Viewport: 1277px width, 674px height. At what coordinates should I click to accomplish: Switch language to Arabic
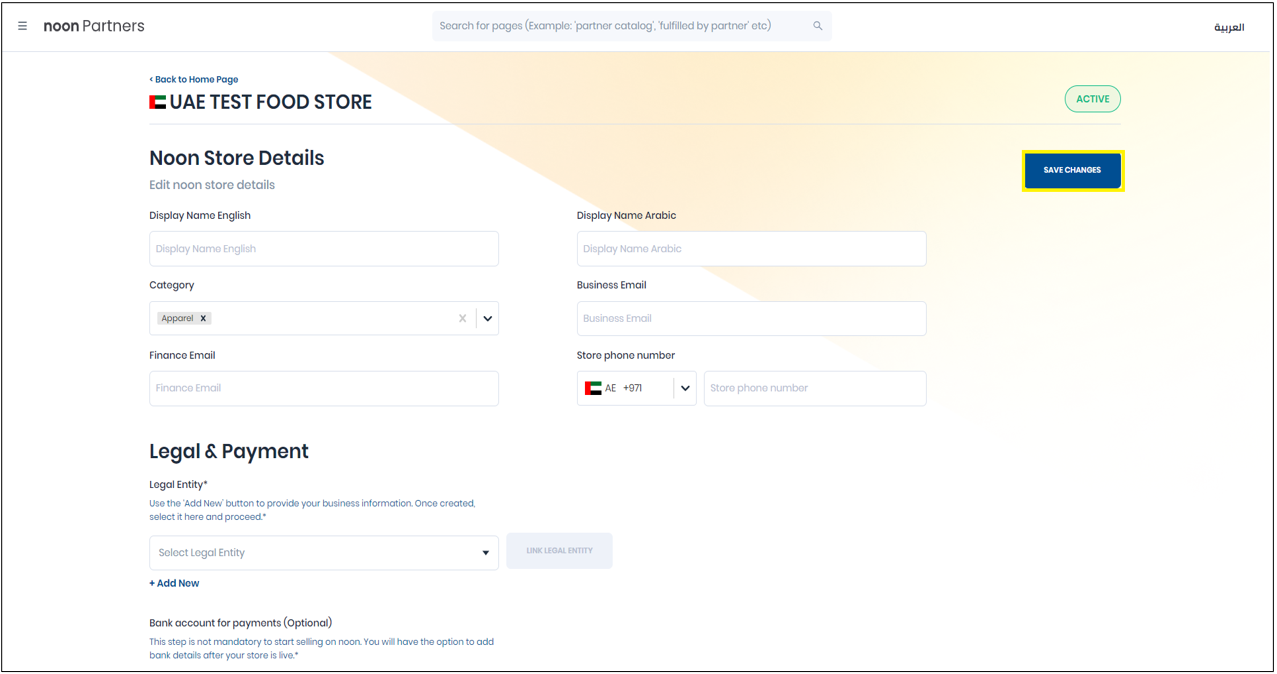(x=1229, y=27)
